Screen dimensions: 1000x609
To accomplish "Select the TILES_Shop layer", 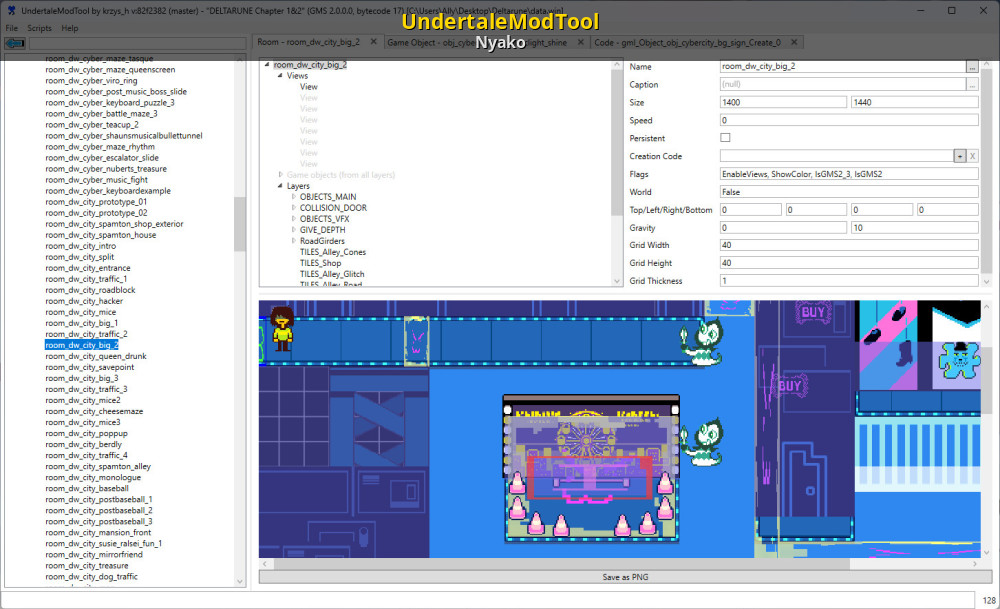I will coord(321,263).
